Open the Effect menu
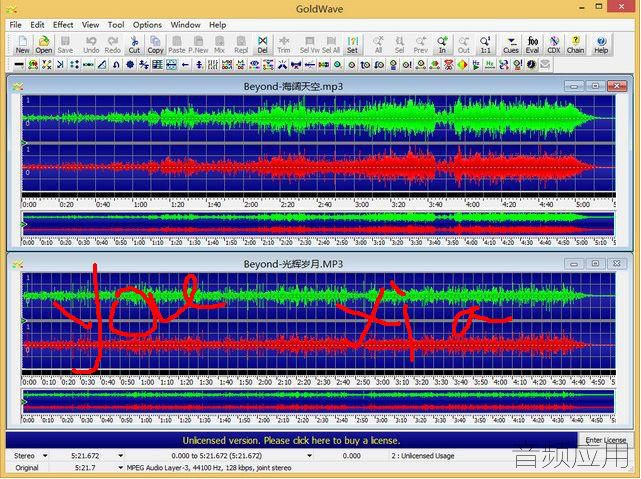The width and height of the screenshot is (641, 479). tap(63, 25)
